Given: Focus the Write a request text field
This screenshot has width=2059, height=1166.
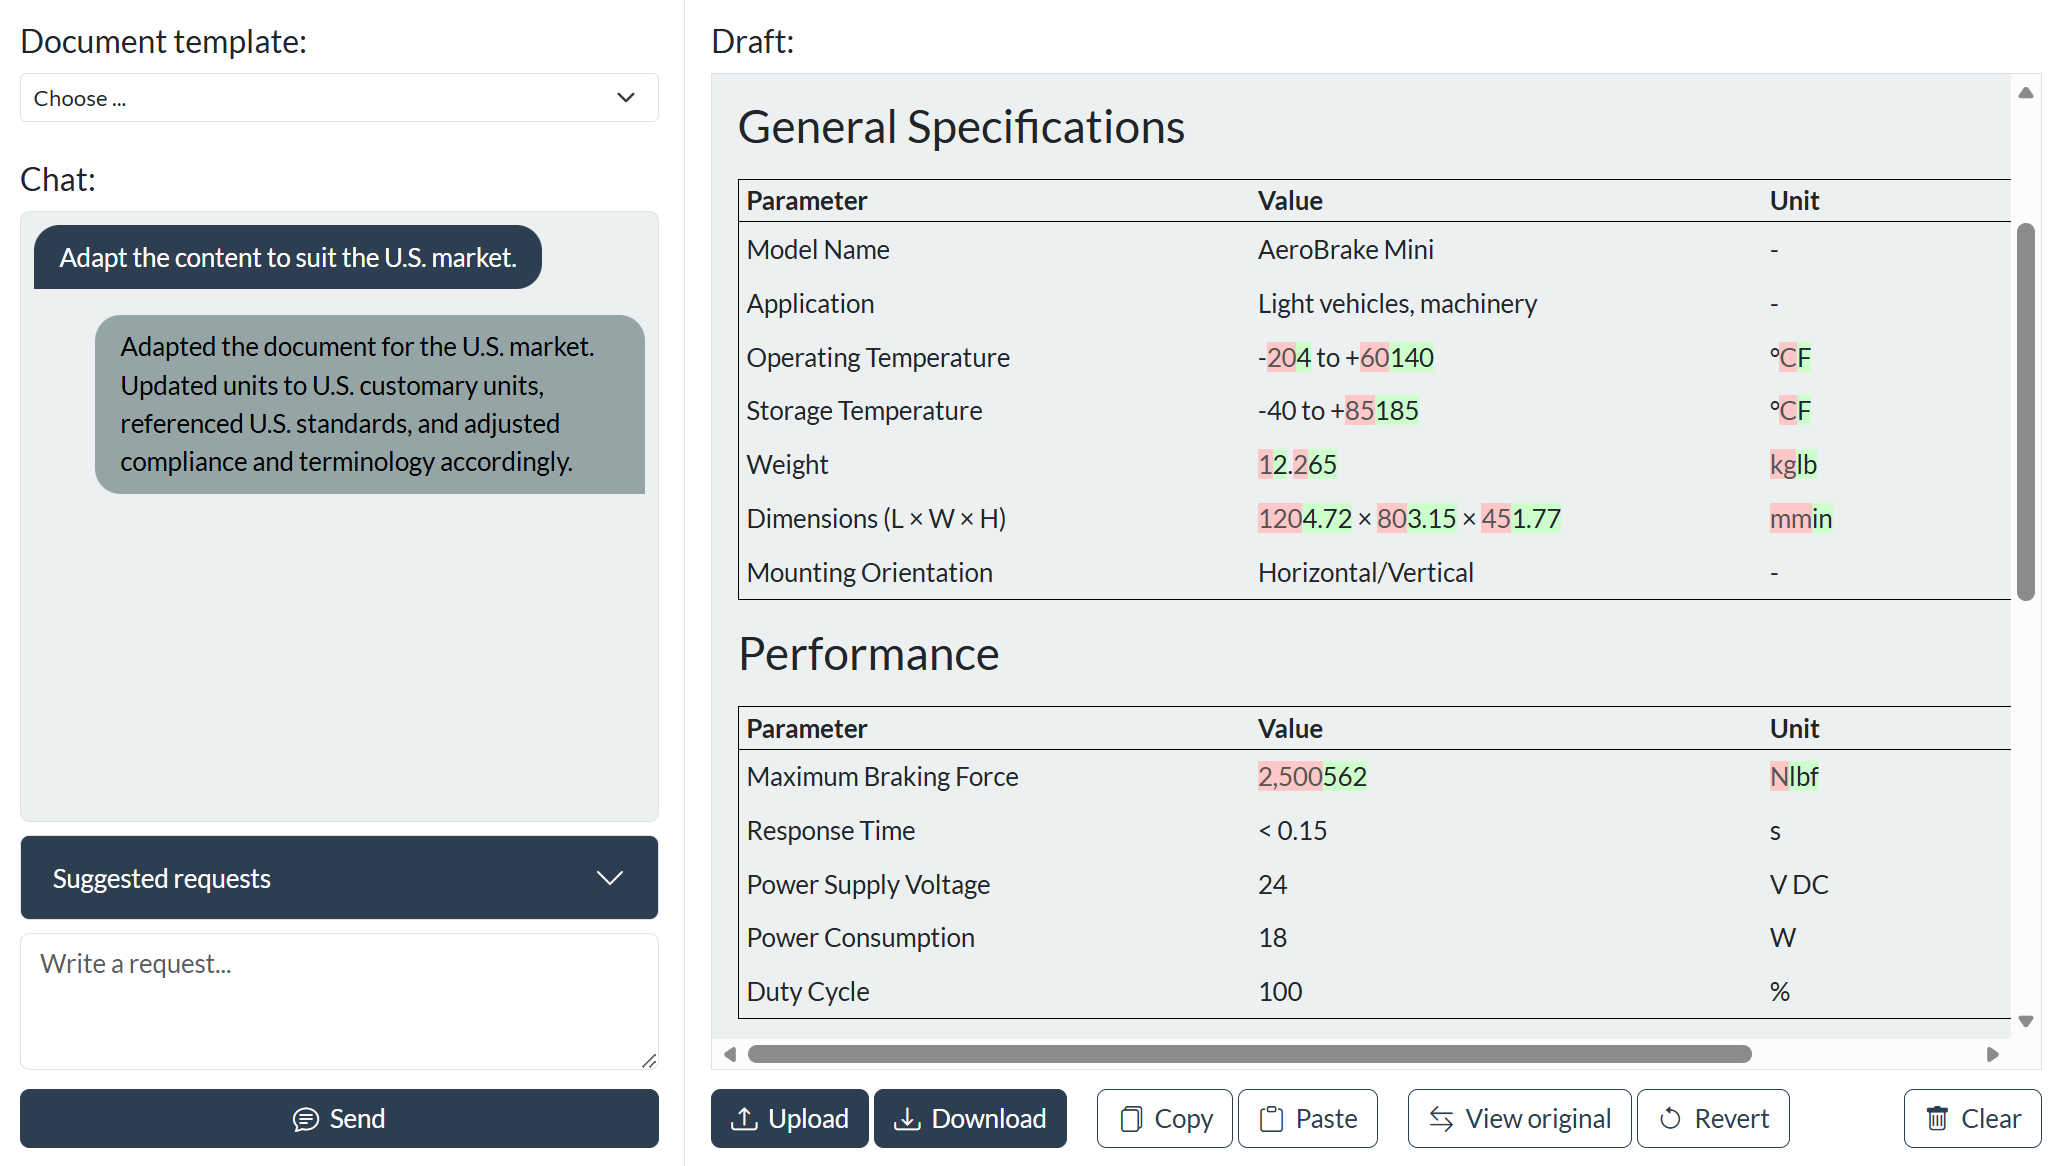Looking at the screenshot, I should pos(339,1000).
